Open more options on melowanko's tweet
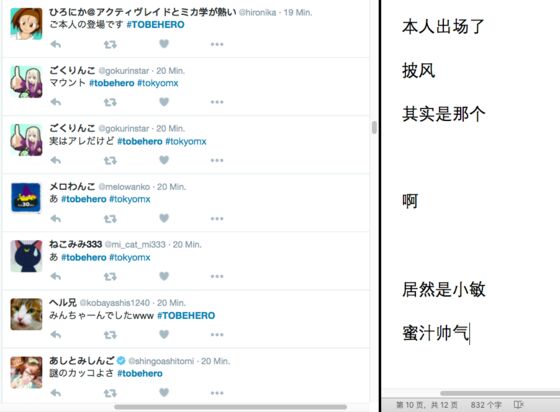Image resolution: width=560 pixels, height=412 pixels. 217,218
